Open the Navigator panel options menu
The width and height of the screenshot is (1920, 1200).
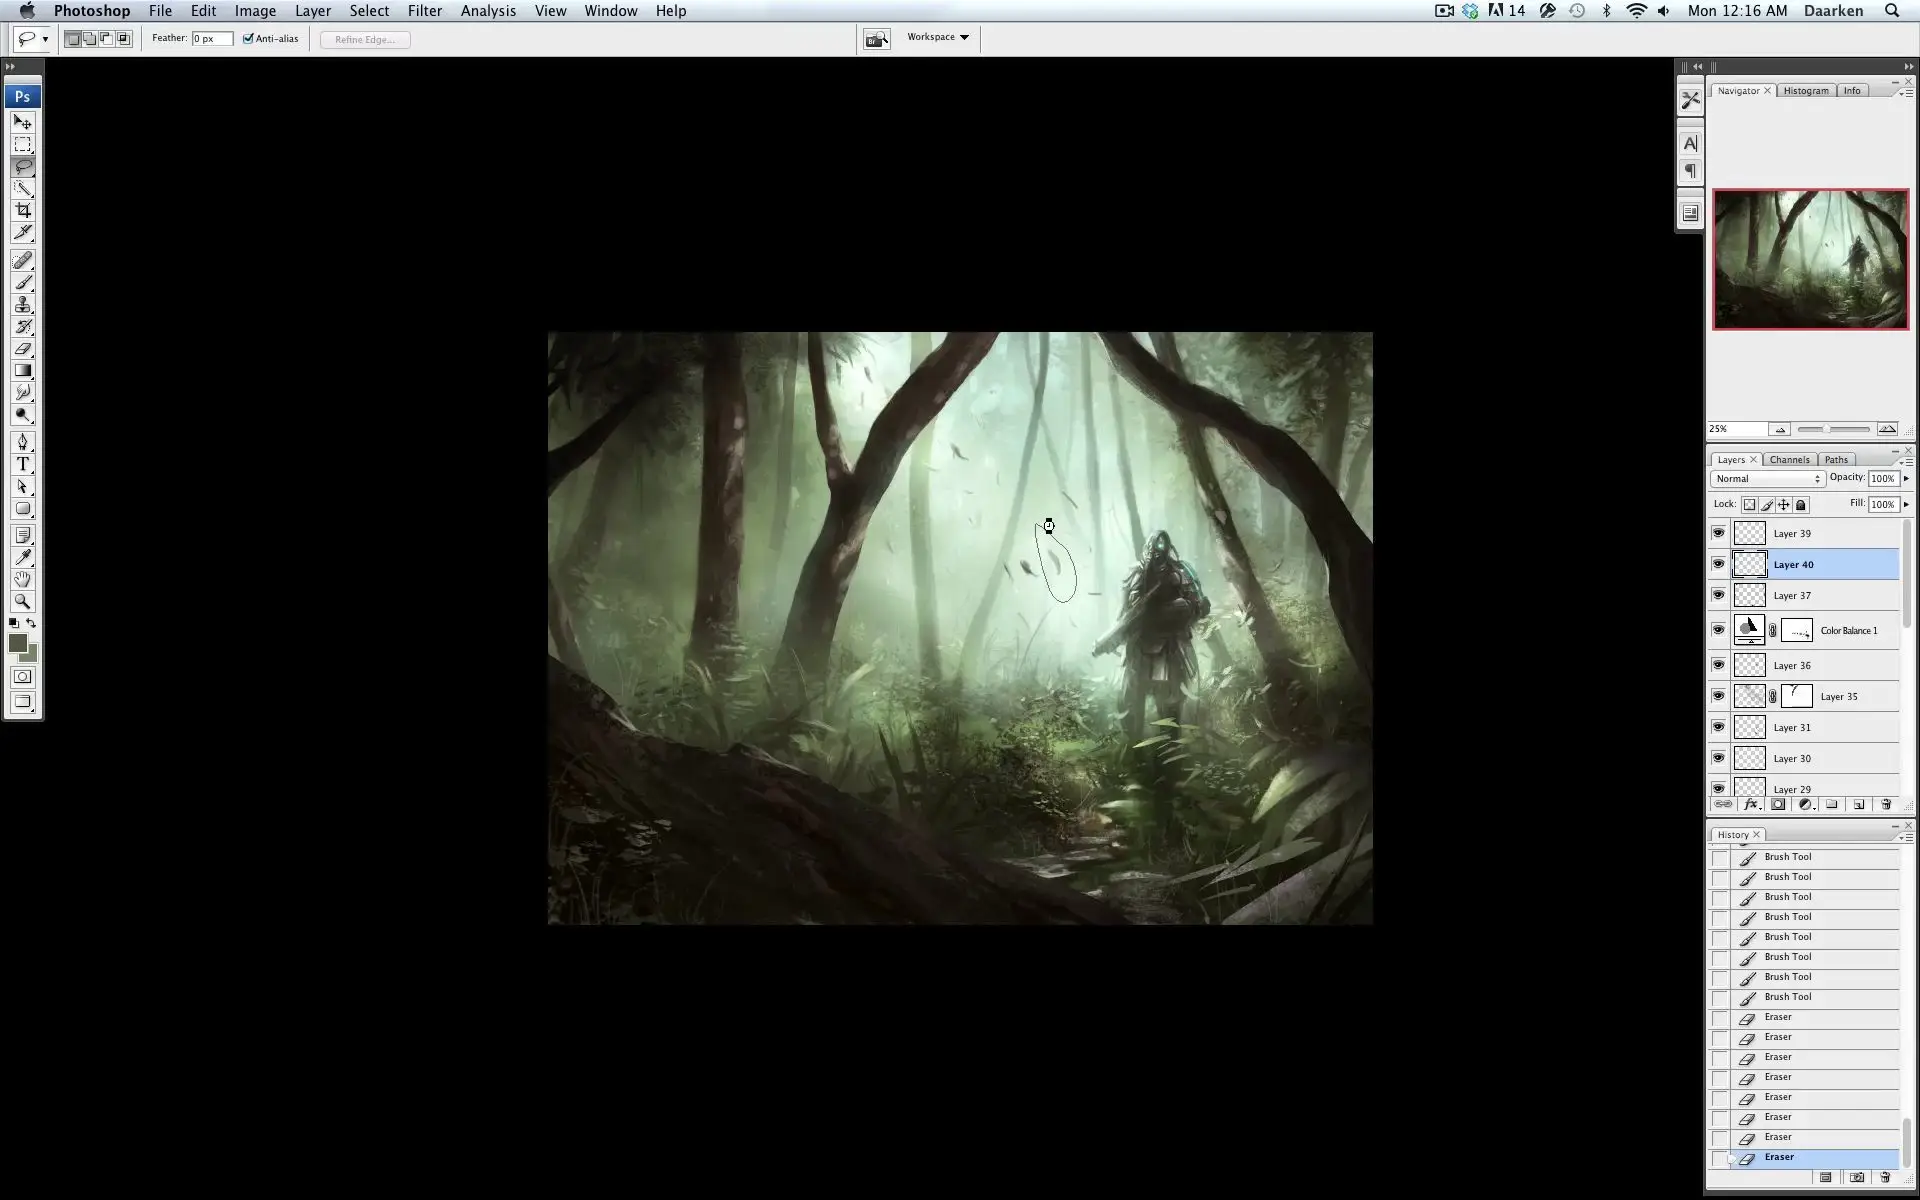(x=1906, y=93)
